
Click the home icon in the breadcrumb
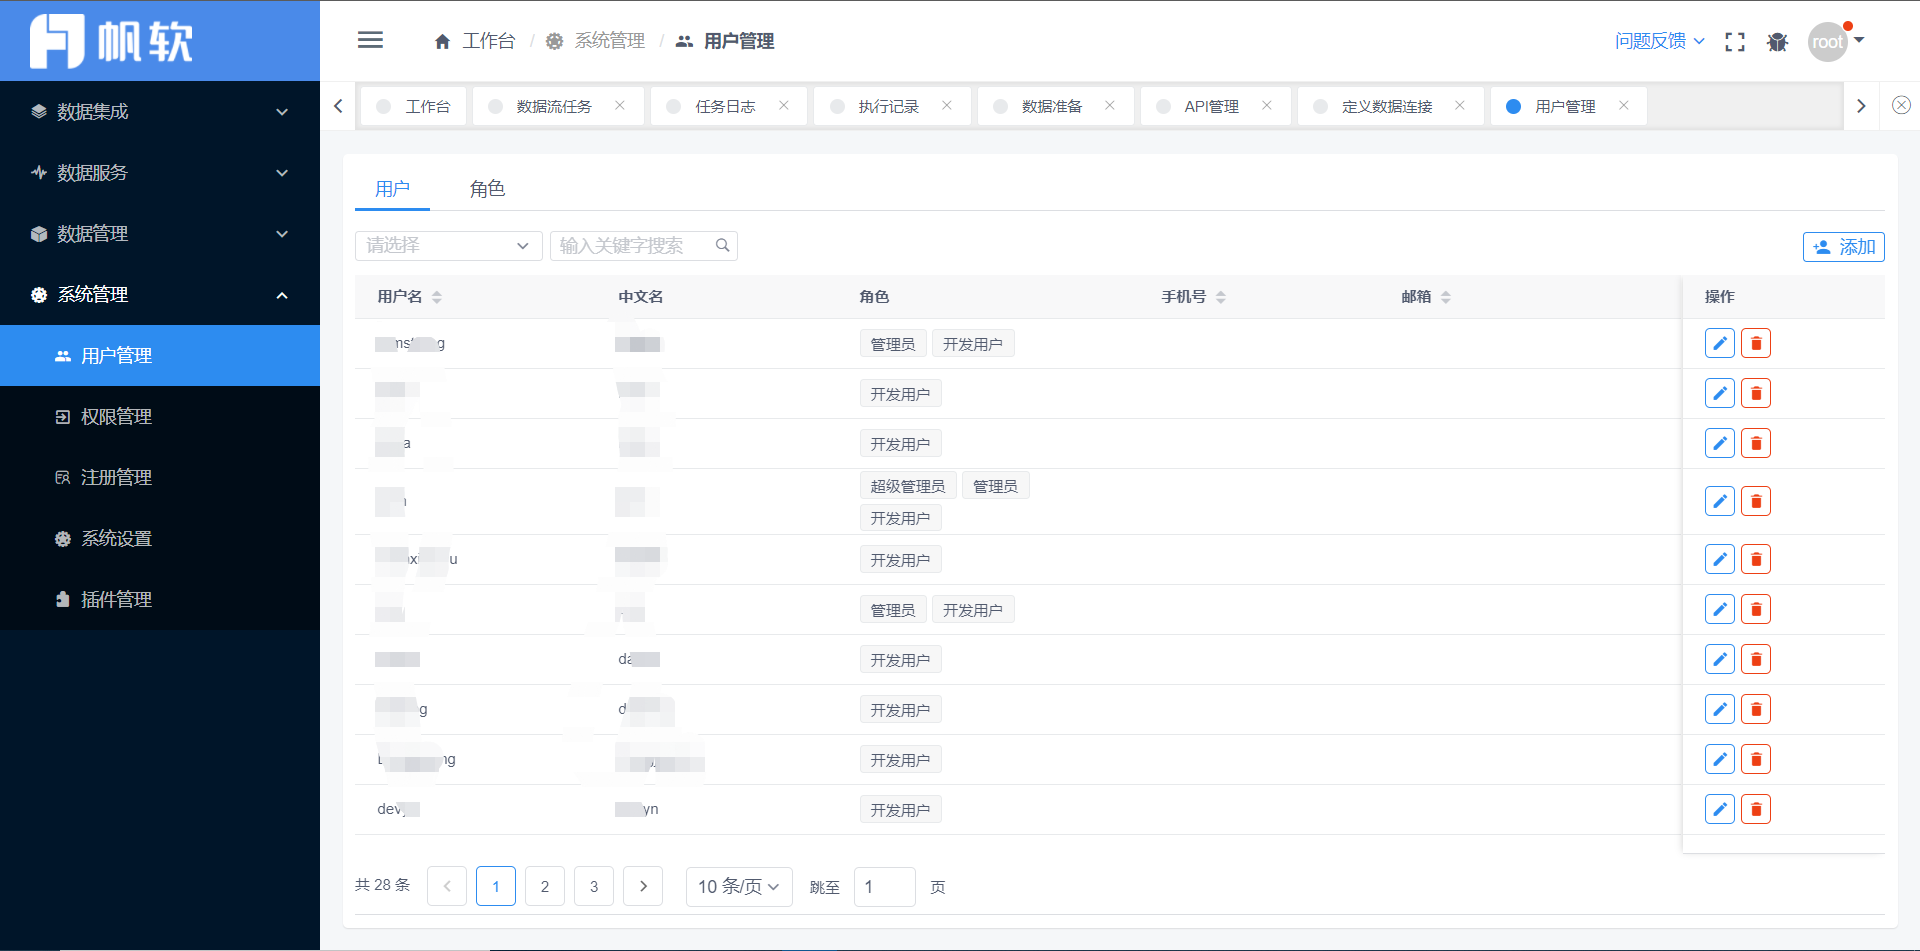pyautogui.click(x=442, y=41)
